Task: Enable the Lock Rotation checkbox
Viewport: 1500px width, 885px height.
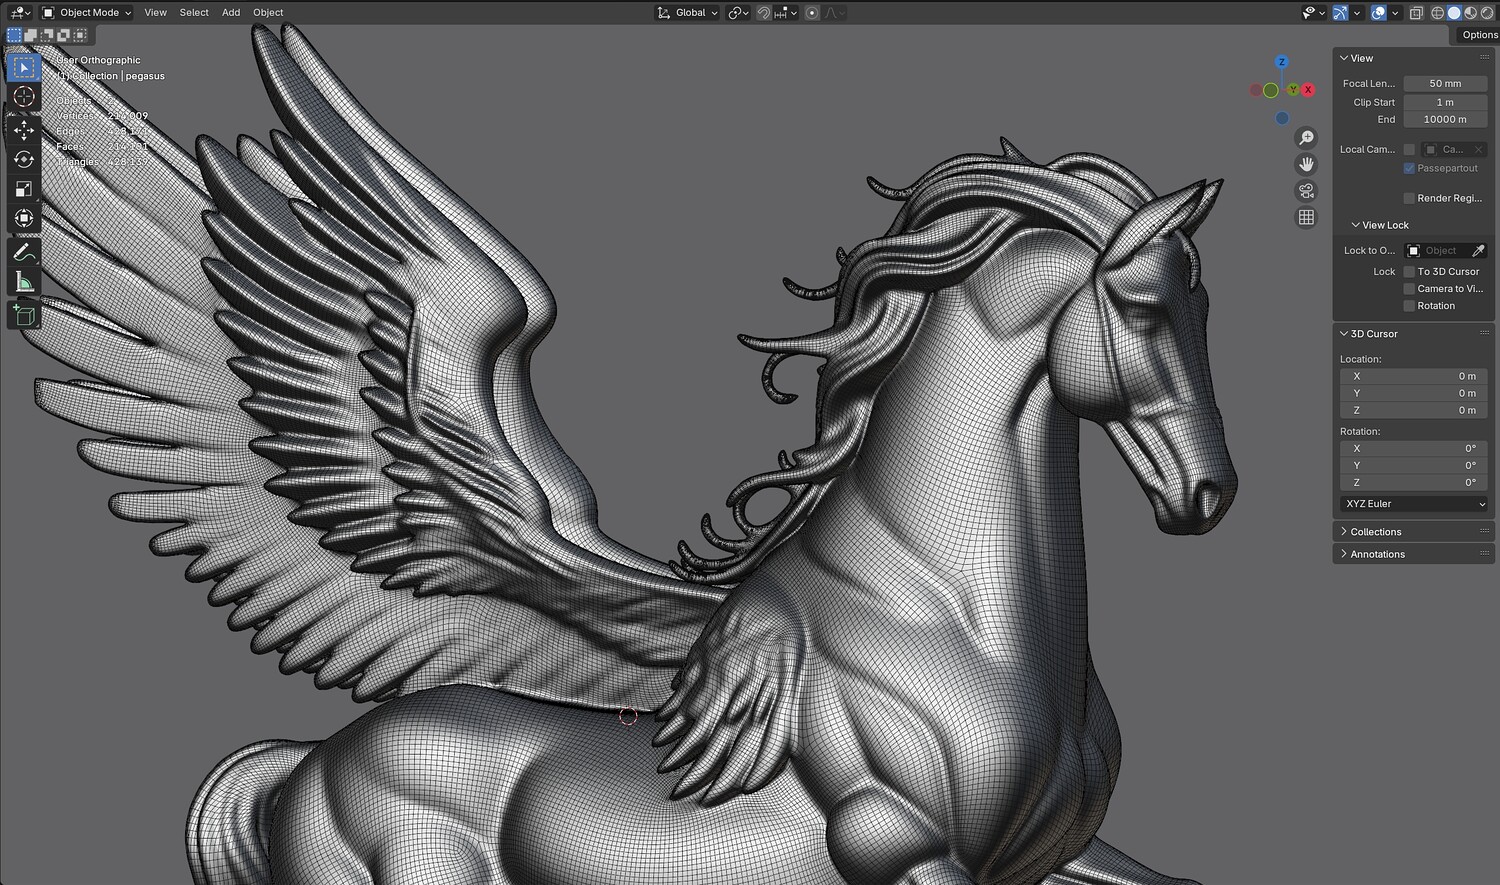Action: [1409, 306]
